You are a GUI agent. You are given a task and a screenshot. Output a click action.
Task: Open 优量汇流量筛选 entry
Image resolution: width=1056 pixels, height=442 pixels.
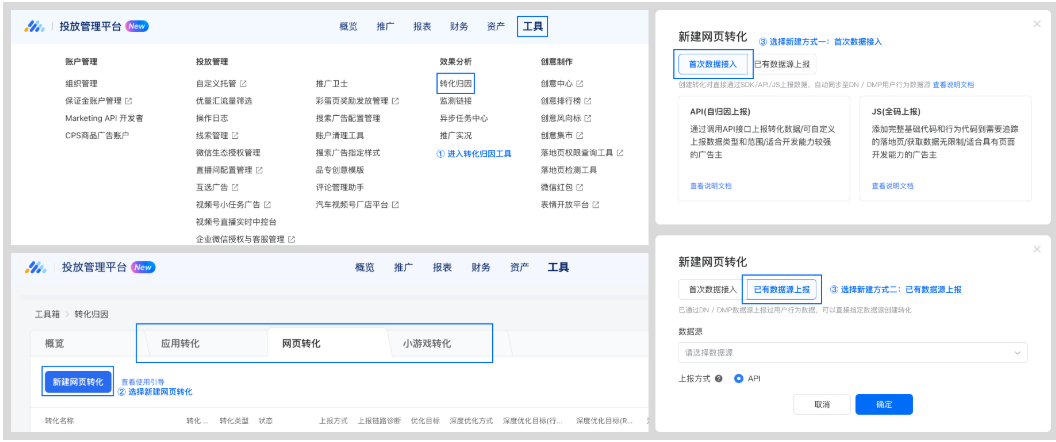(x=224, y=101)
